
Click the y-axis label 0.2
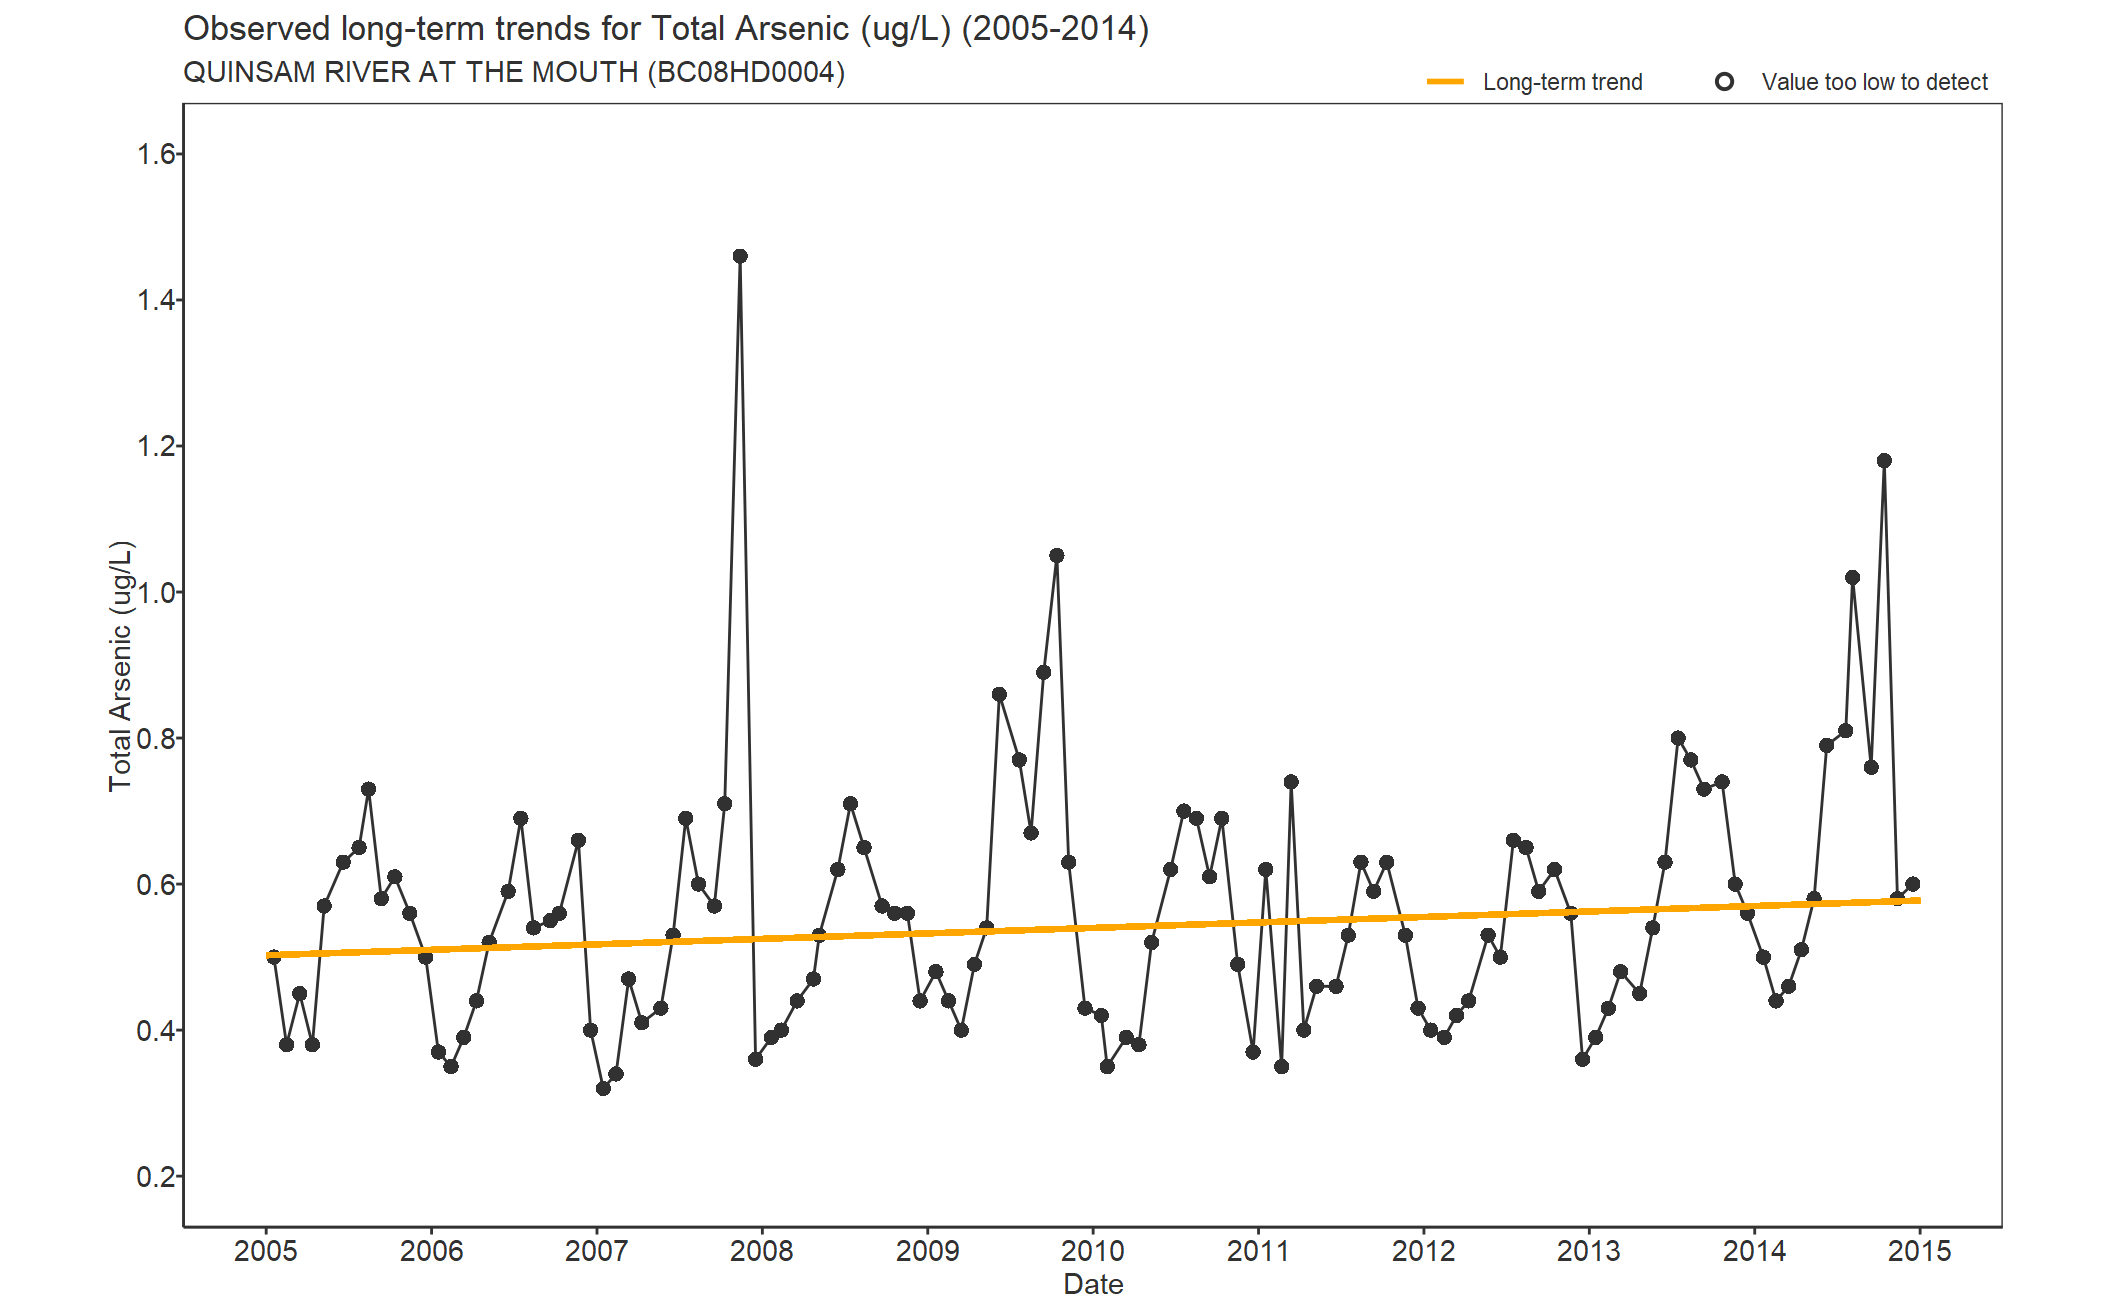156,1176
